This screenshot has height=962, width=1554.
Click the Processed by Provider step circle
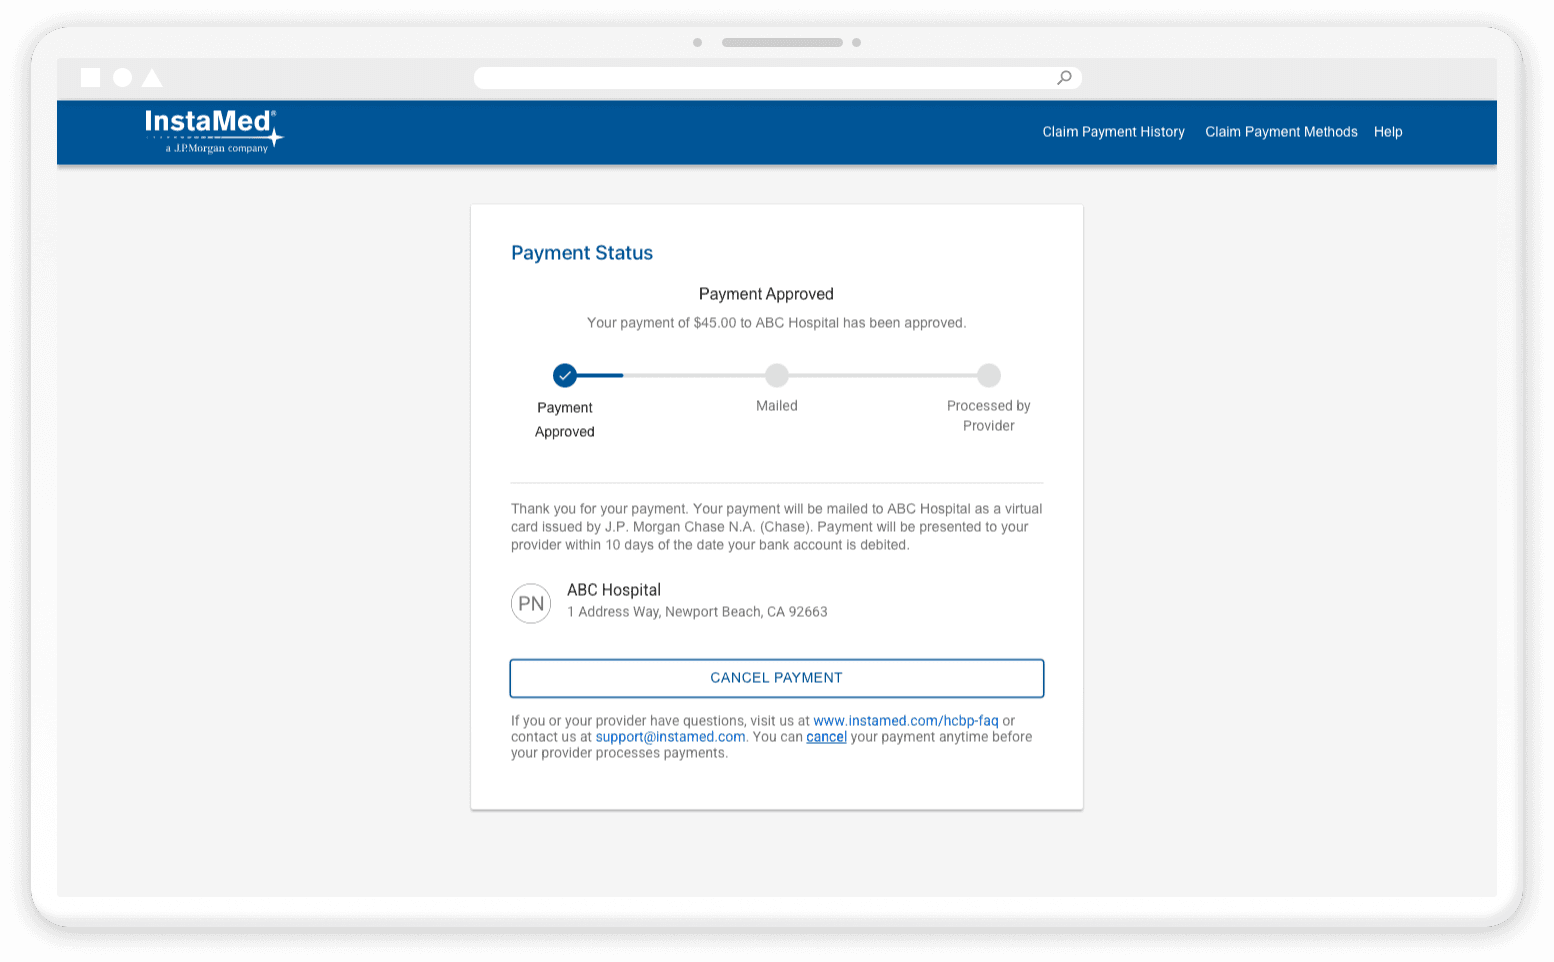click(x=989, y=375)
